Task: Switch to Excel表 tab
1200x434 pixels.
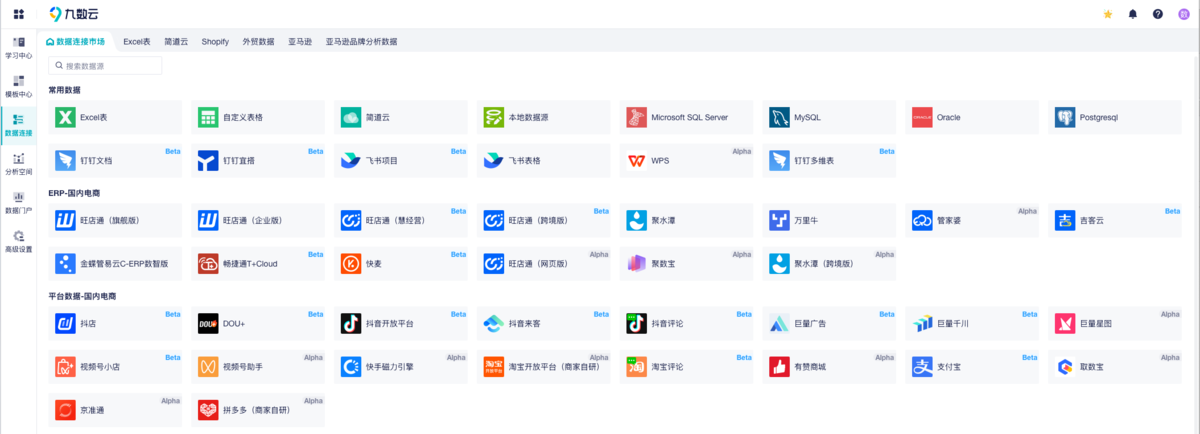Action: point(137,42)
